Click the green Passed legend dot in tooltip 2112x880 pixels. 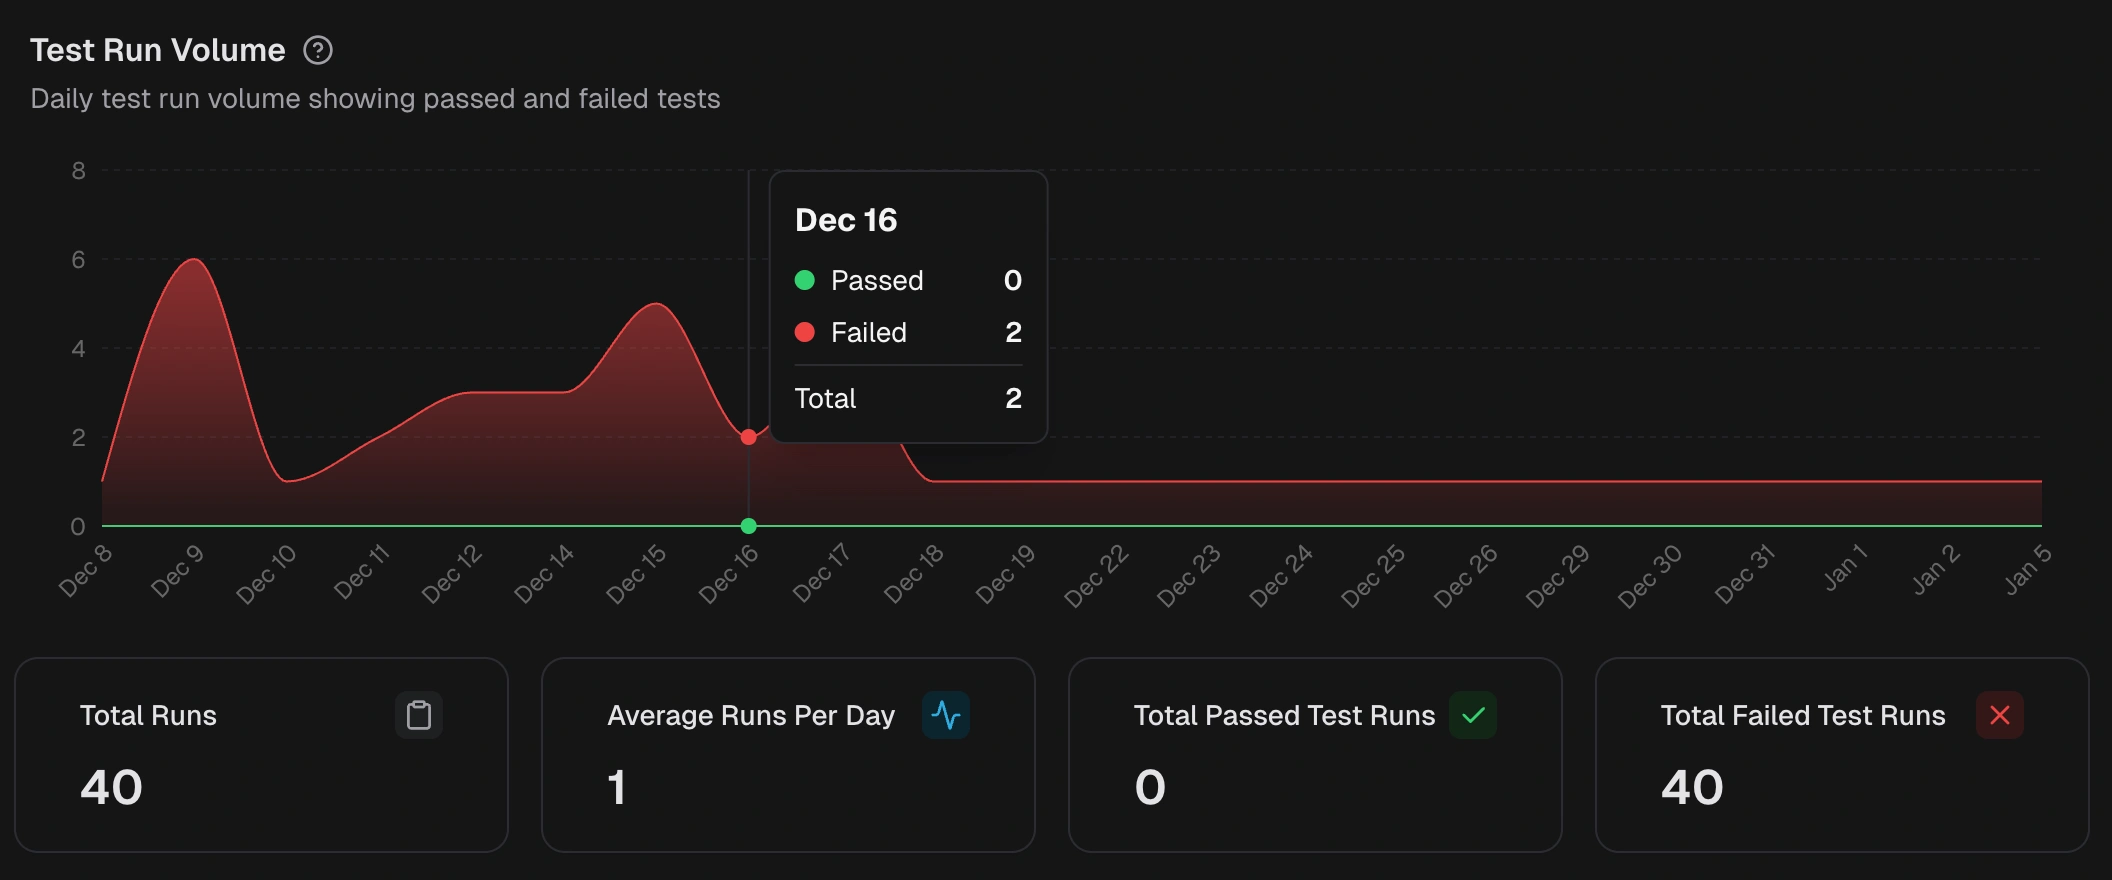coord(805,280)
